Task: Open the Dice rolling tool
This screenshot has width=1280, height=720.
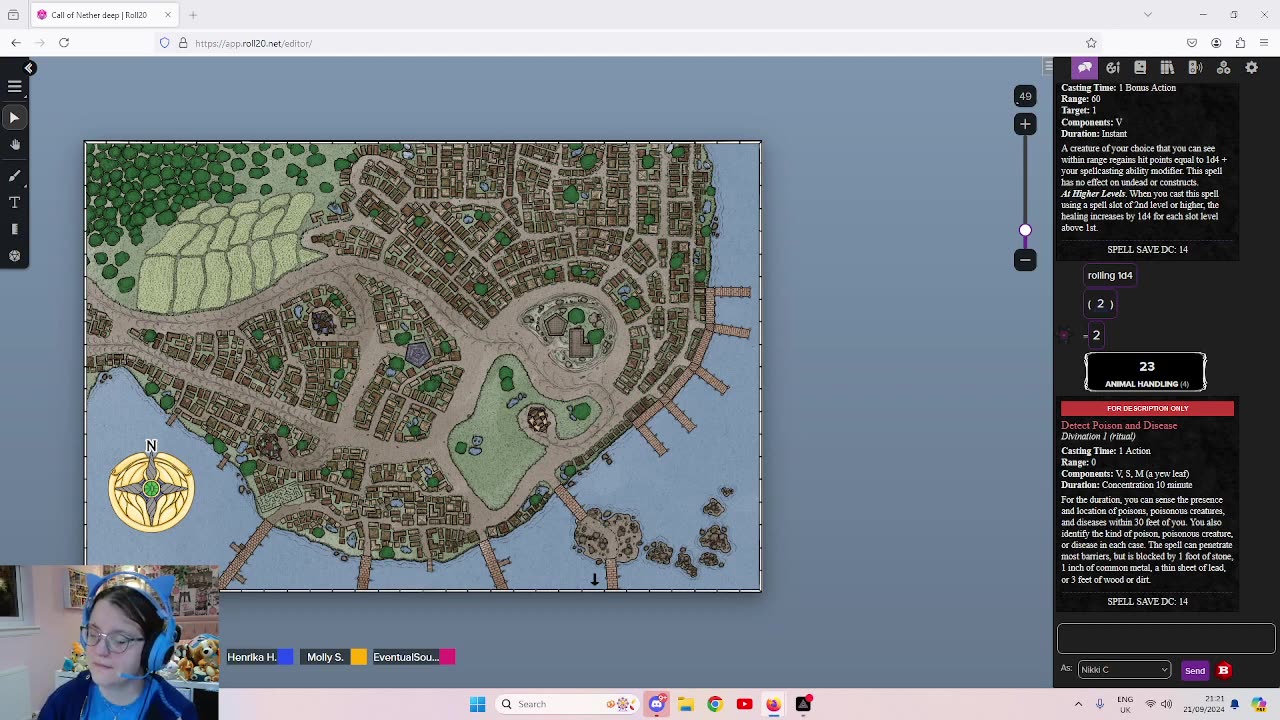Action: click(x=15, y=256)
